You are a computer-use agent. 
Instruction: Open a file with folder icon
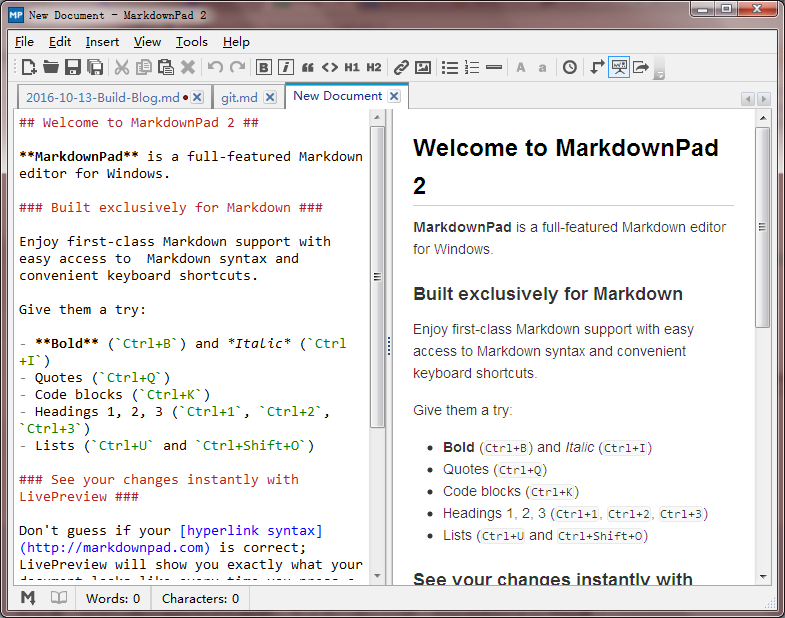51,67
